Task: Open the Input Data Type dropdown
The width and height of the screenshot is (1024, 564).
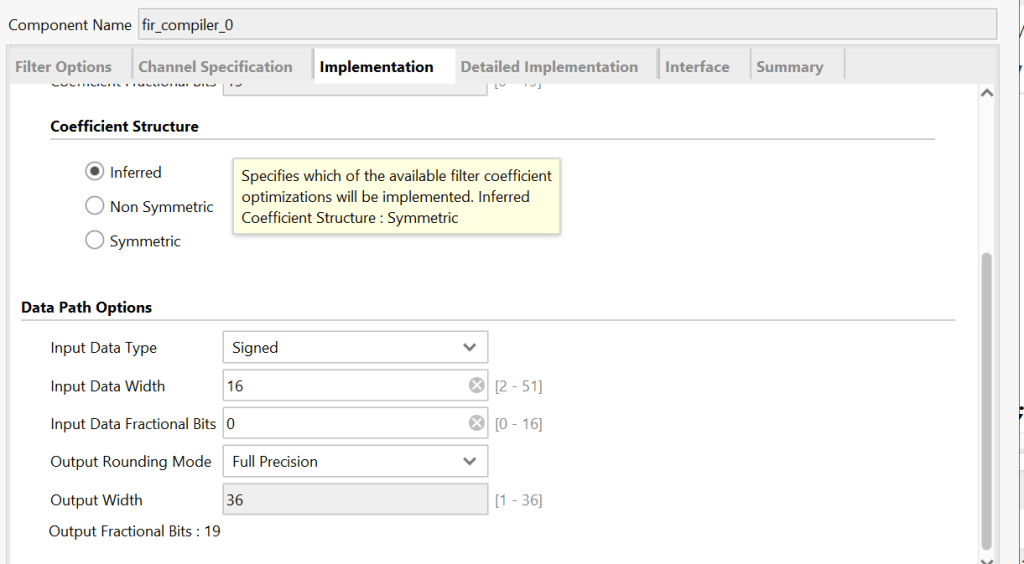Action: (354, 348)
